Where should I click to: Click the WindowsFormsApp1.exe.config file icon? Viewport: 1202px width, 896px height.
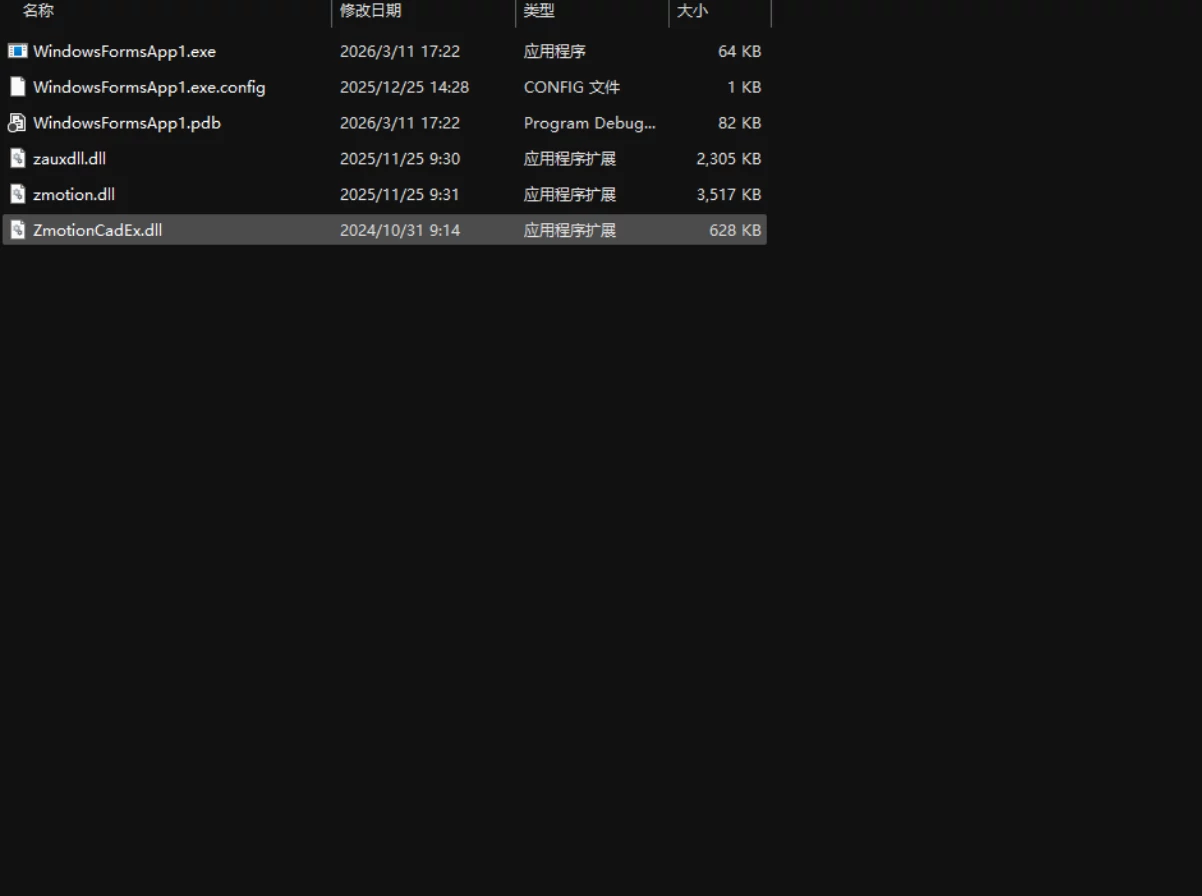pos(17,87)
